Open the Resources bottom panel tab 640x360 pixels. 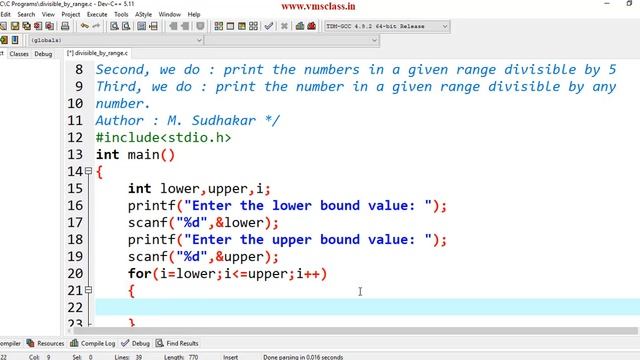pos(45,343)
